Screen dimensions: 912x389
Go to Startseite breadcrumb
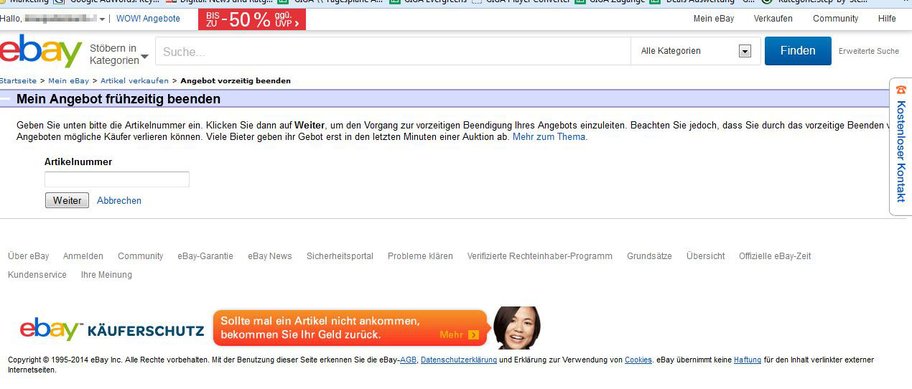tap(18, 81)
